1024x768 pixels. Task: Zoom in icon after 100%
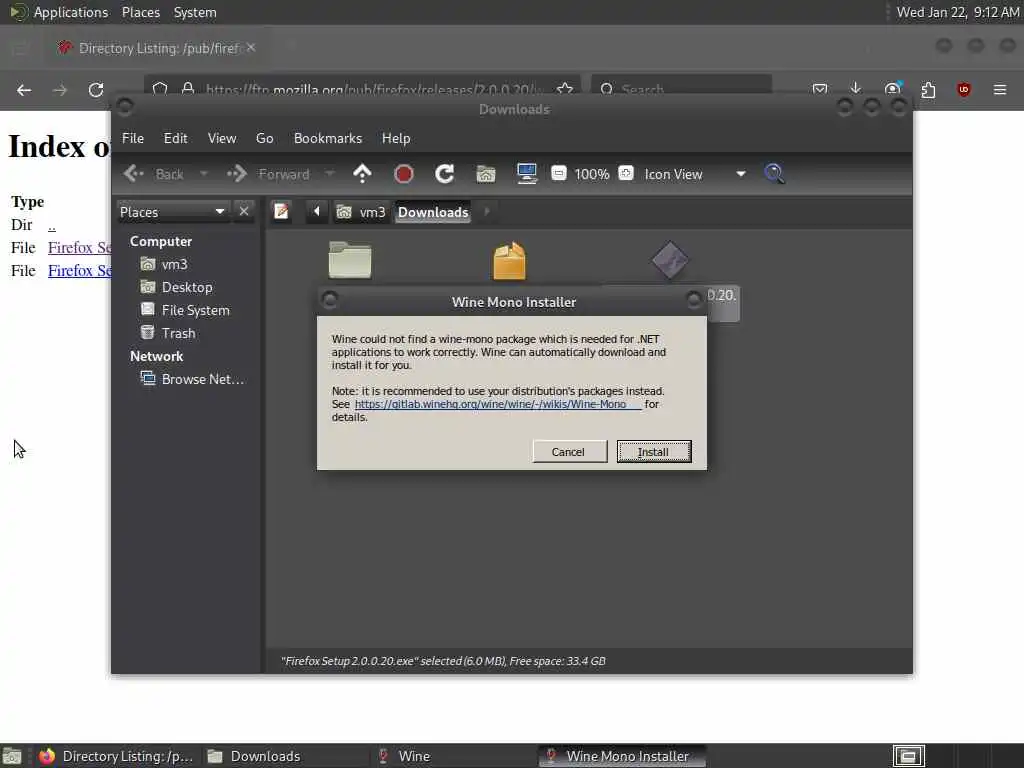click(626, 174)
